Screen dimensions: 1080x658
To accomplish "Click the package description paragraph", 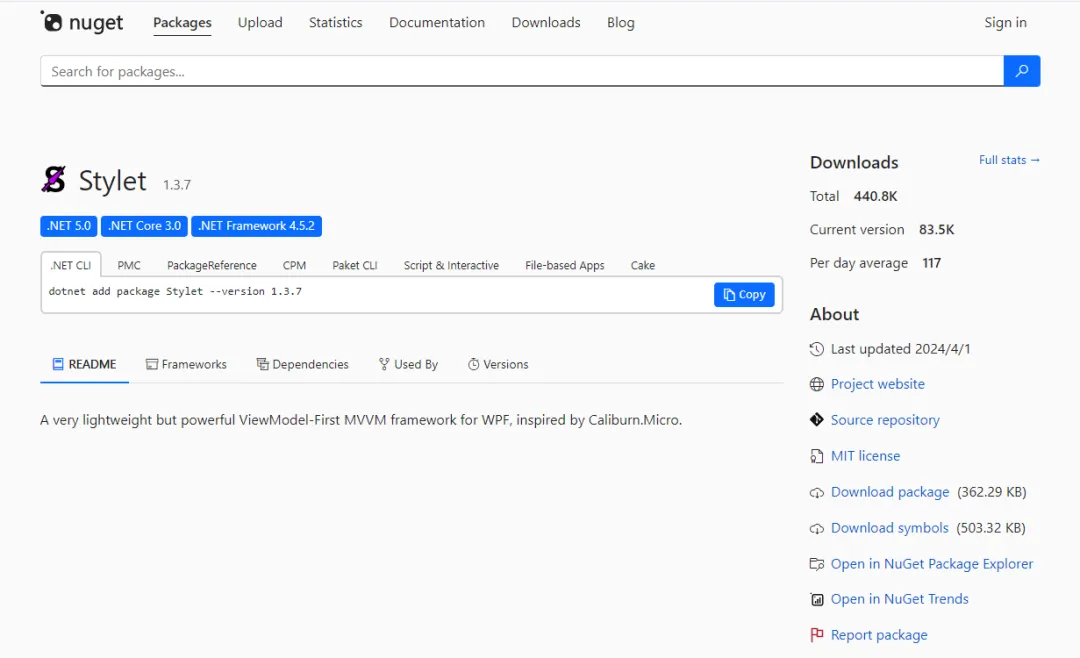I will pyautogui.click(x=361, y=420).
